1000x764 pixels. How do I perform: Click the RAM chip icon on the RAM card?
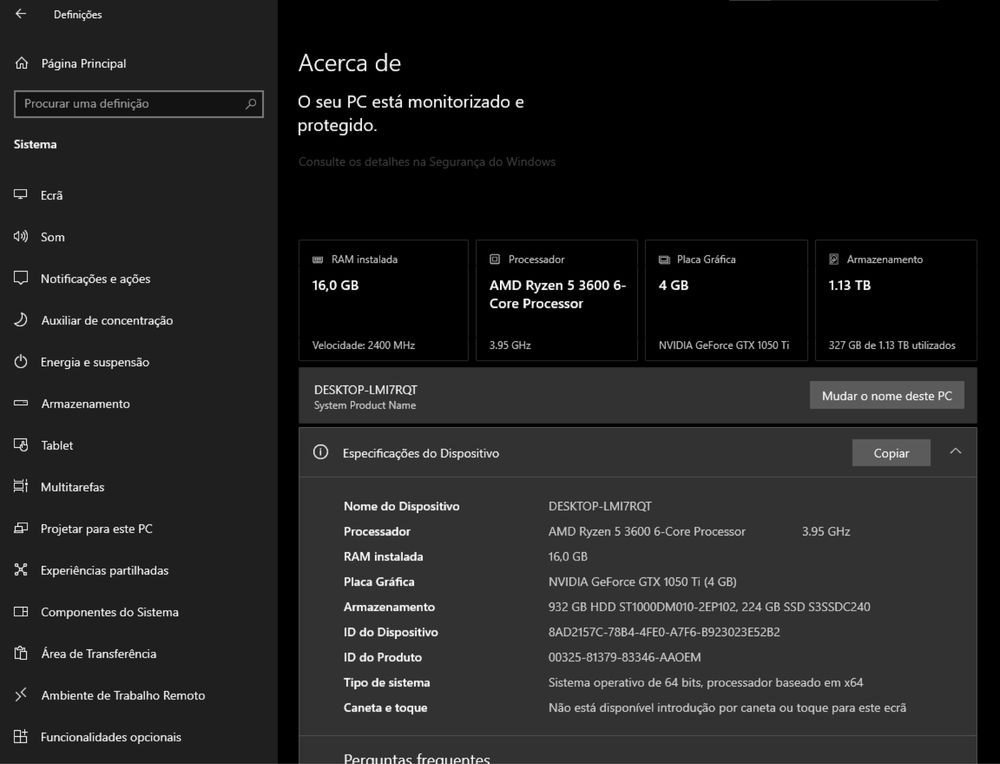tap(318, 260)
